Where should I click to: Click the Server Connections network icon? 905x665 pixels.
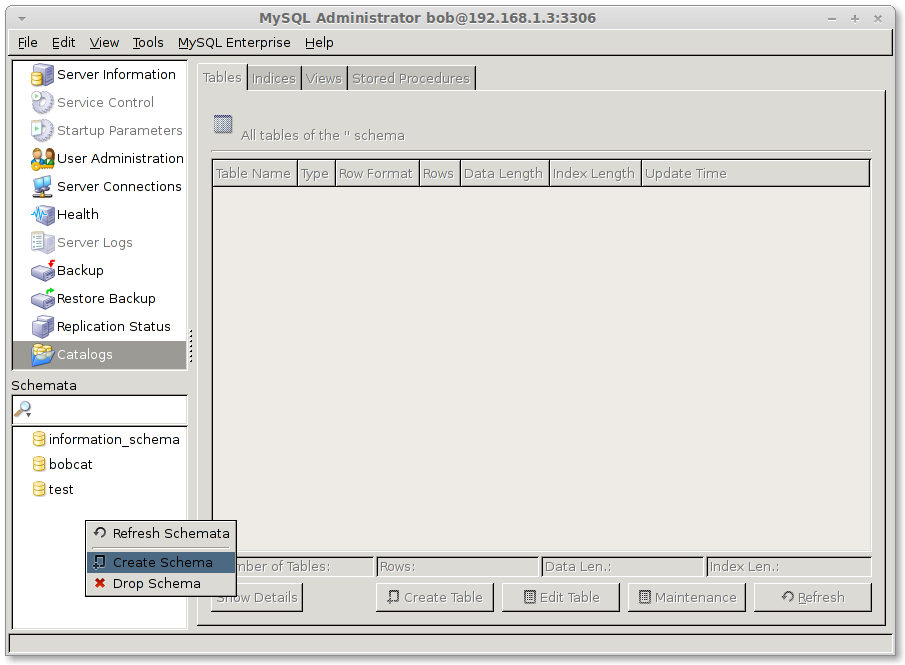pos(42,186)
